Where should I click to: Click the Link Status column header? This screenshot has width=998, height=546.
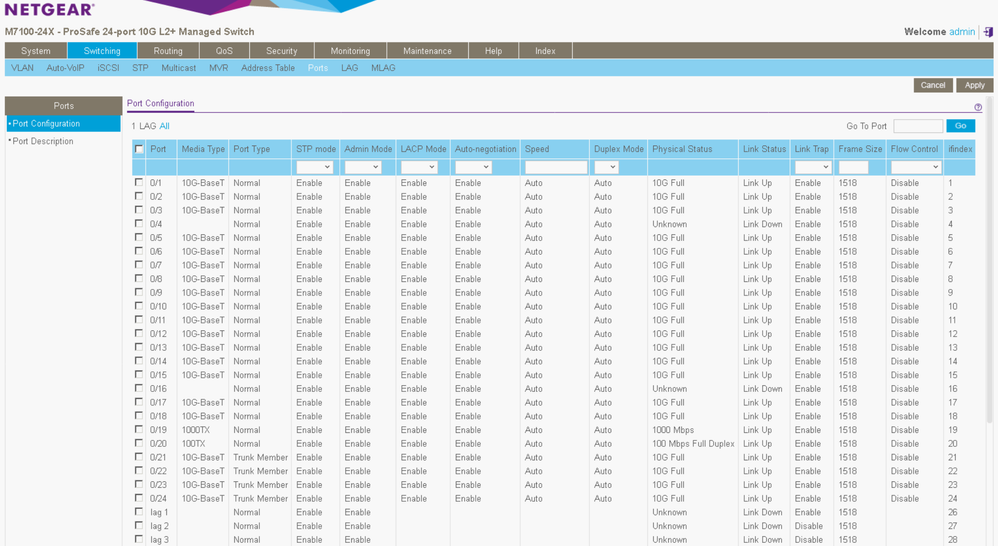[764, 149]
